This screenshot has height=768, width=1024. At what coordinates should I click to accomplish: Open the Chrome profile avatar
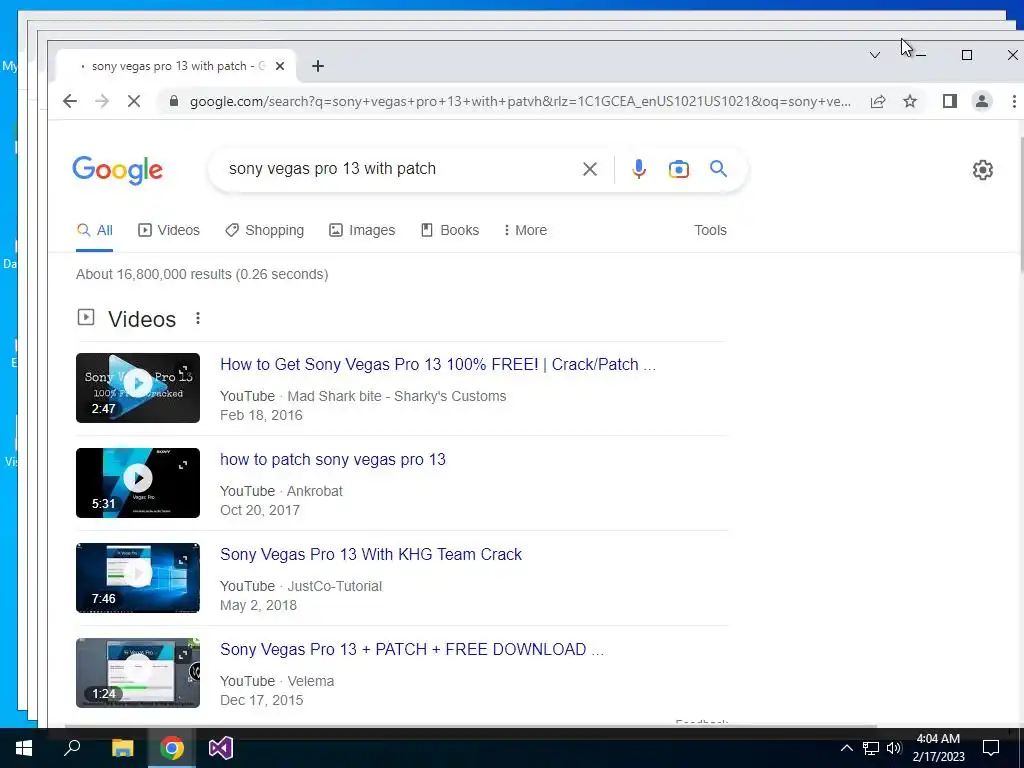(982, 101)
